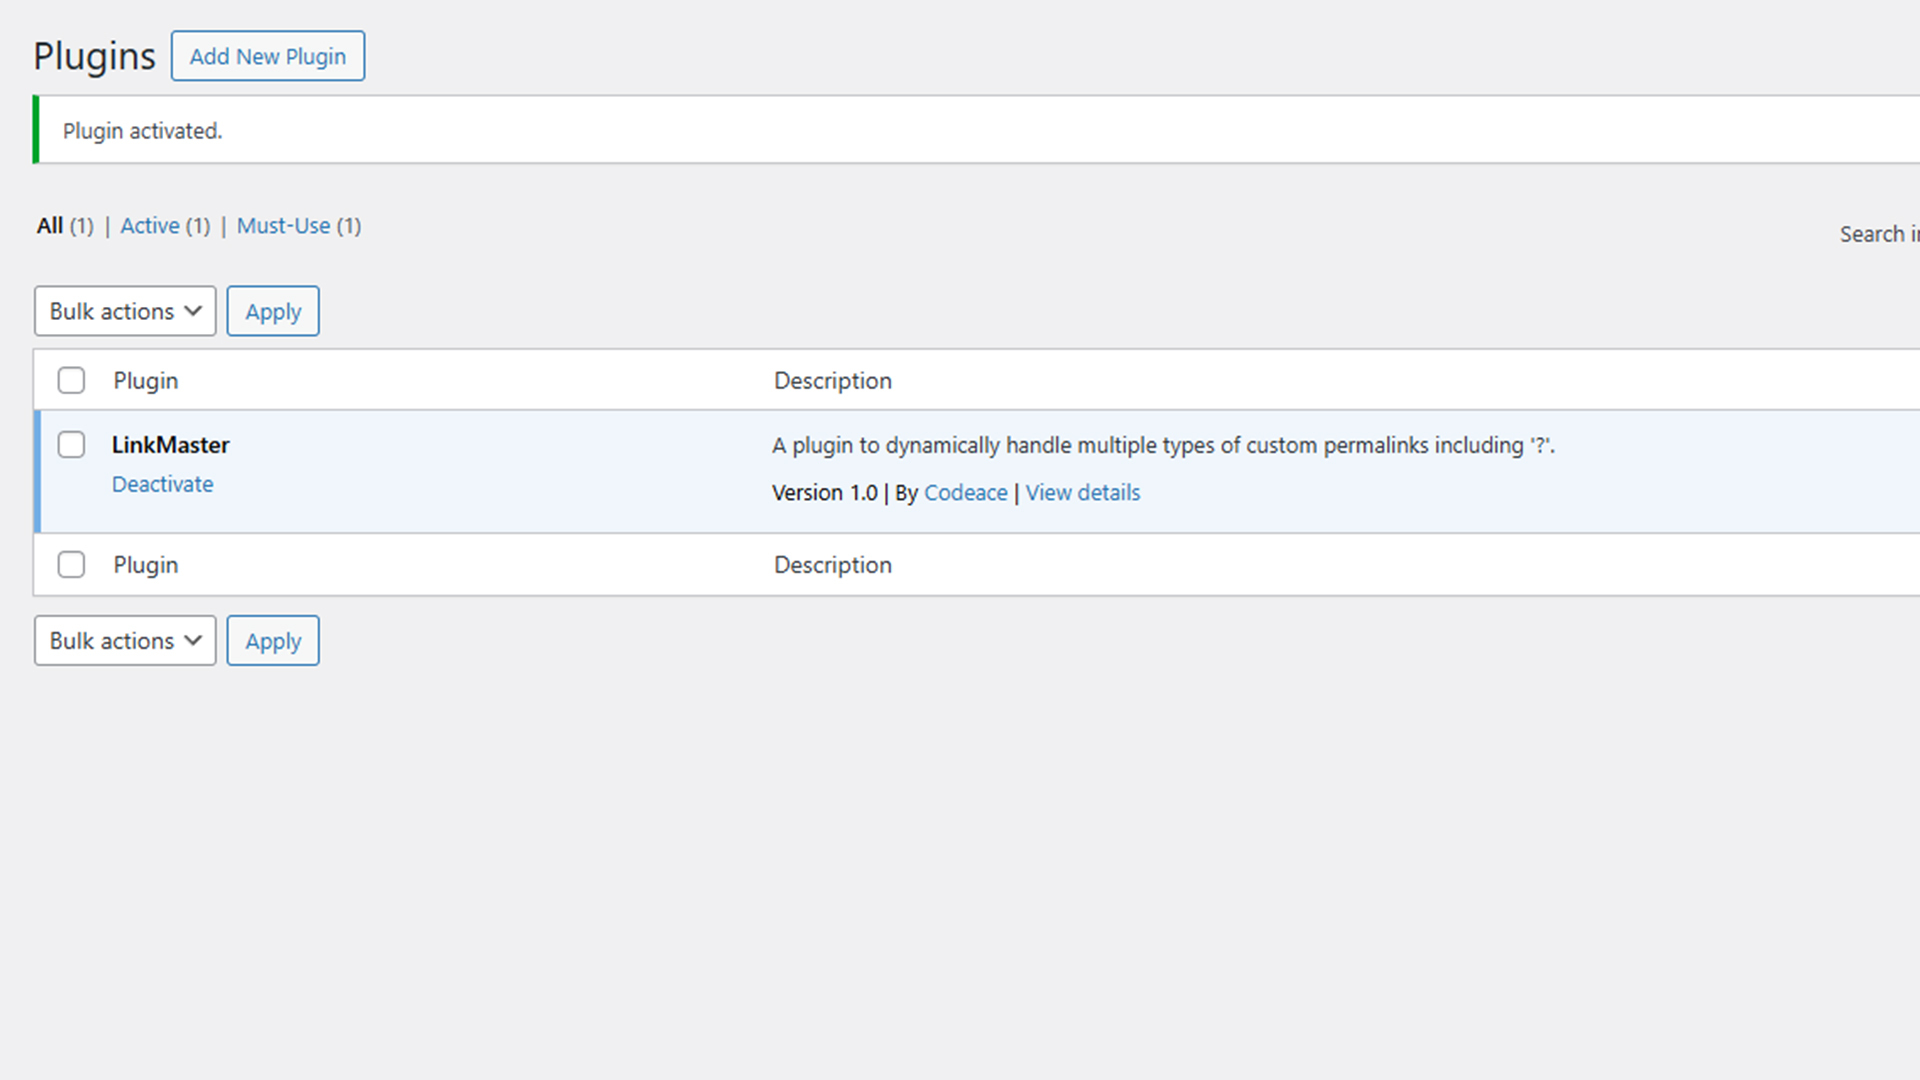Click the Plugin column label in footer

tap(146, 565)
